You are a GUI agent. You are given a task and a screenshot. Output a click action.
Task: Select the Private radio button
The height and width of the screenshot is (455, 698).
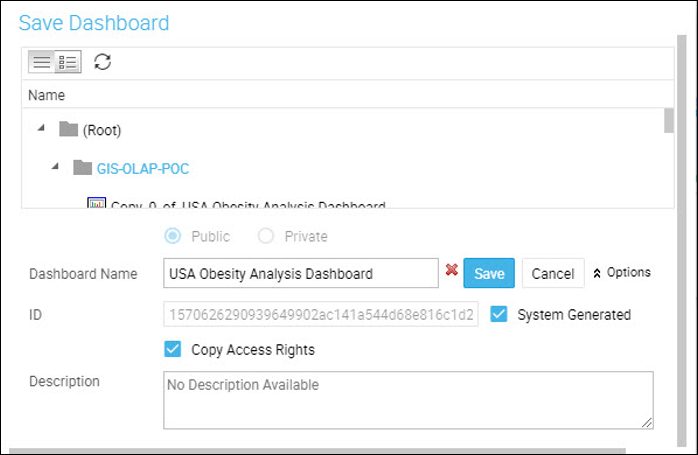[x=266, y=236]
